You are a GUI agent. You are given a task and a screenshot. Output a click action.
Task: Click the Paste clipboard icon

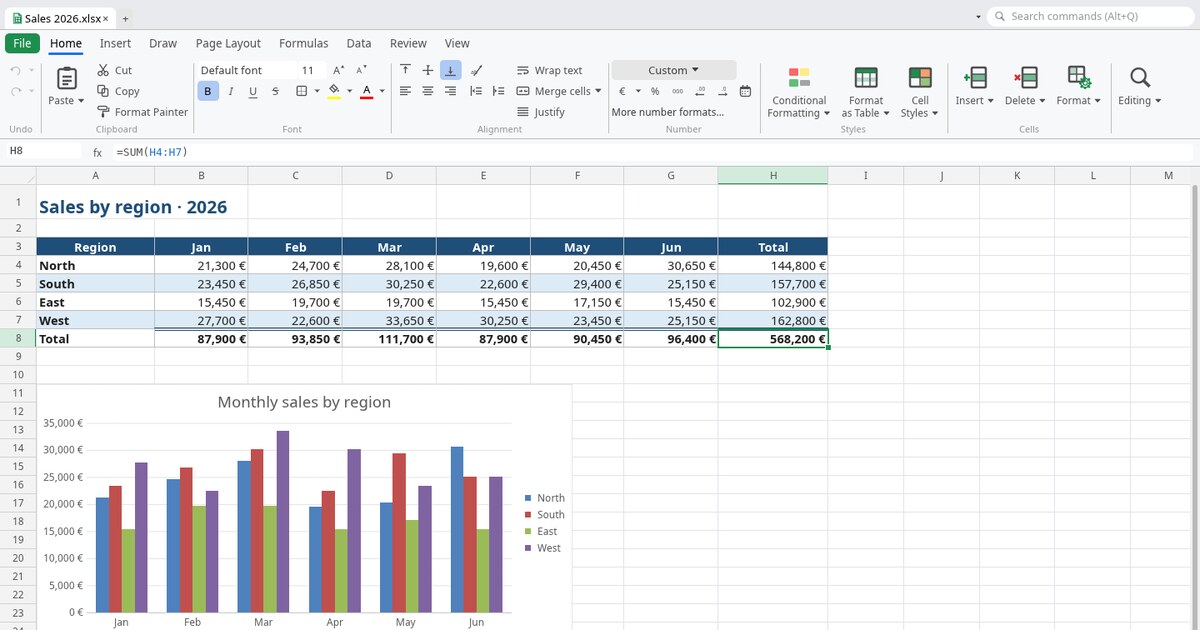[x=67, y=78]
